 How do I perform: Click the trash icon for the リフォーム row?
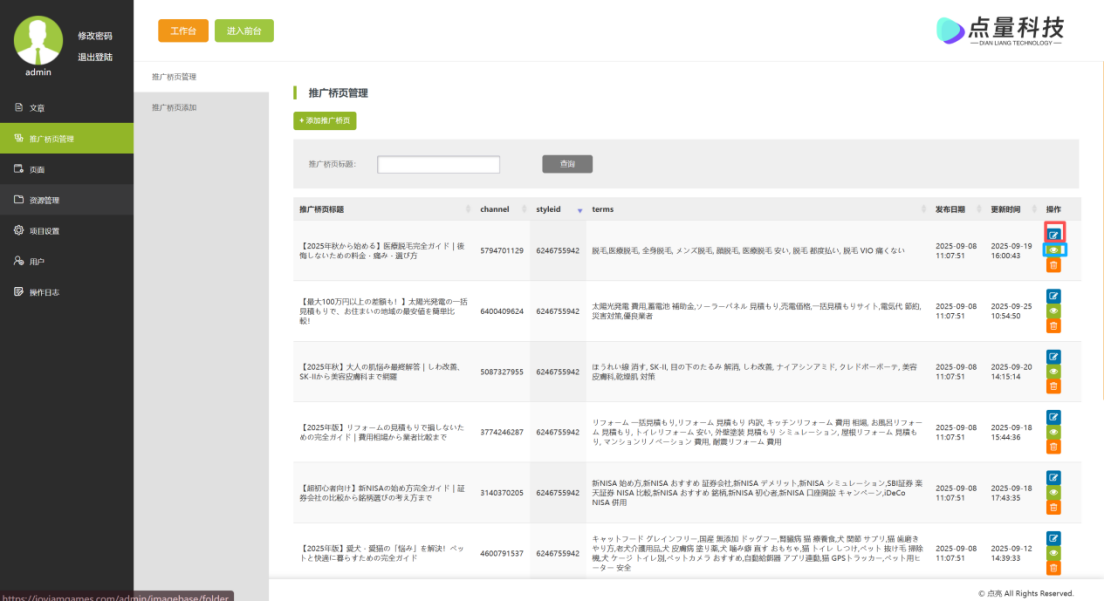(1053, 447)
